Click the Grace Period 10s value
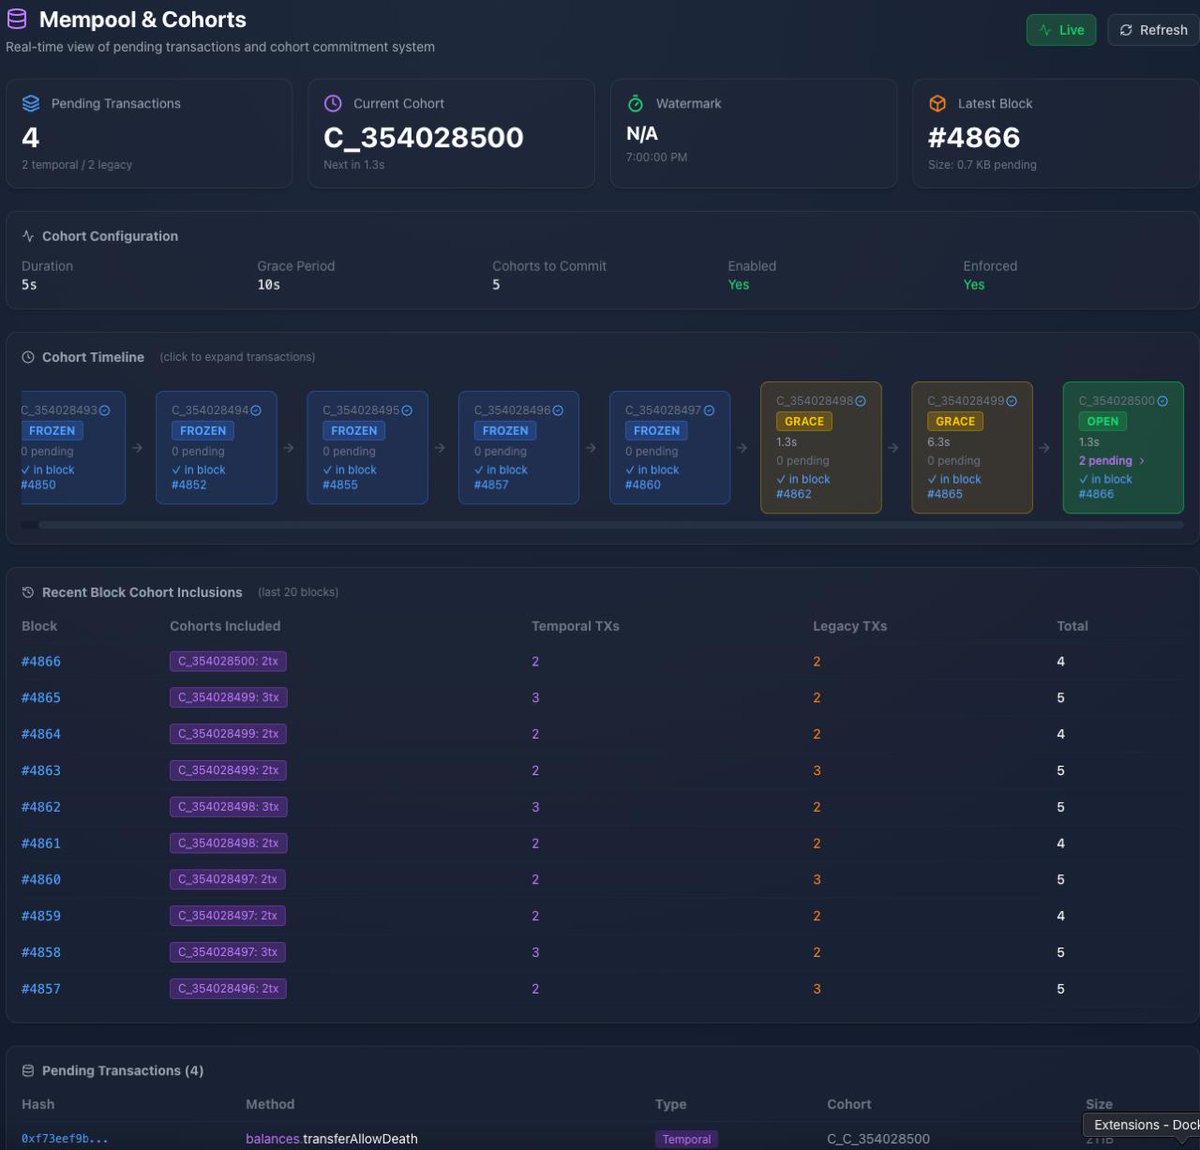The height and width of the screenshot is (1150, 1200). (268, 285)
